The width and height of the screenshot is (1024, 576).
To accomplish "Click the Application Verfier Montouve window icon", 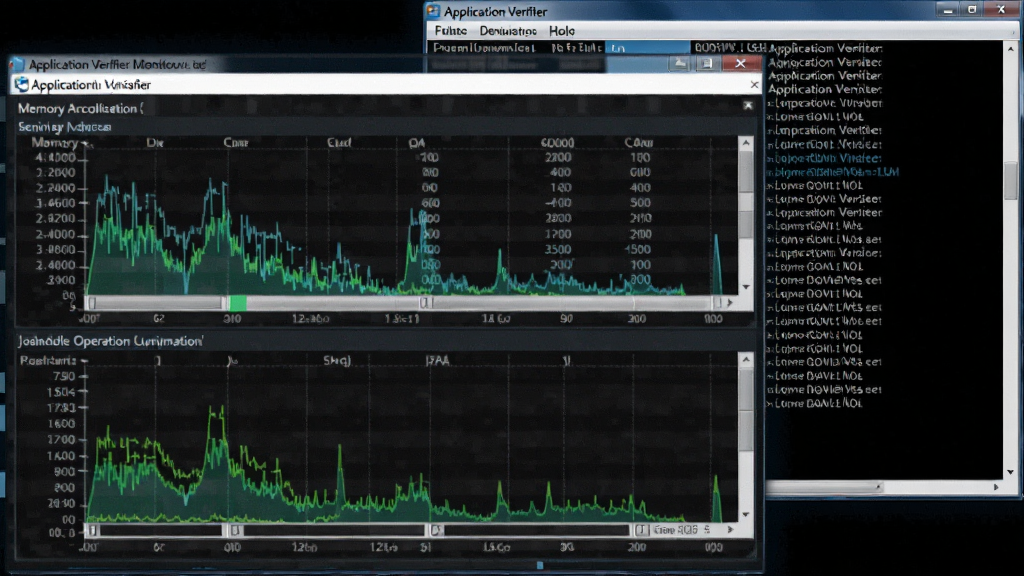I will (x=18, y=64).
